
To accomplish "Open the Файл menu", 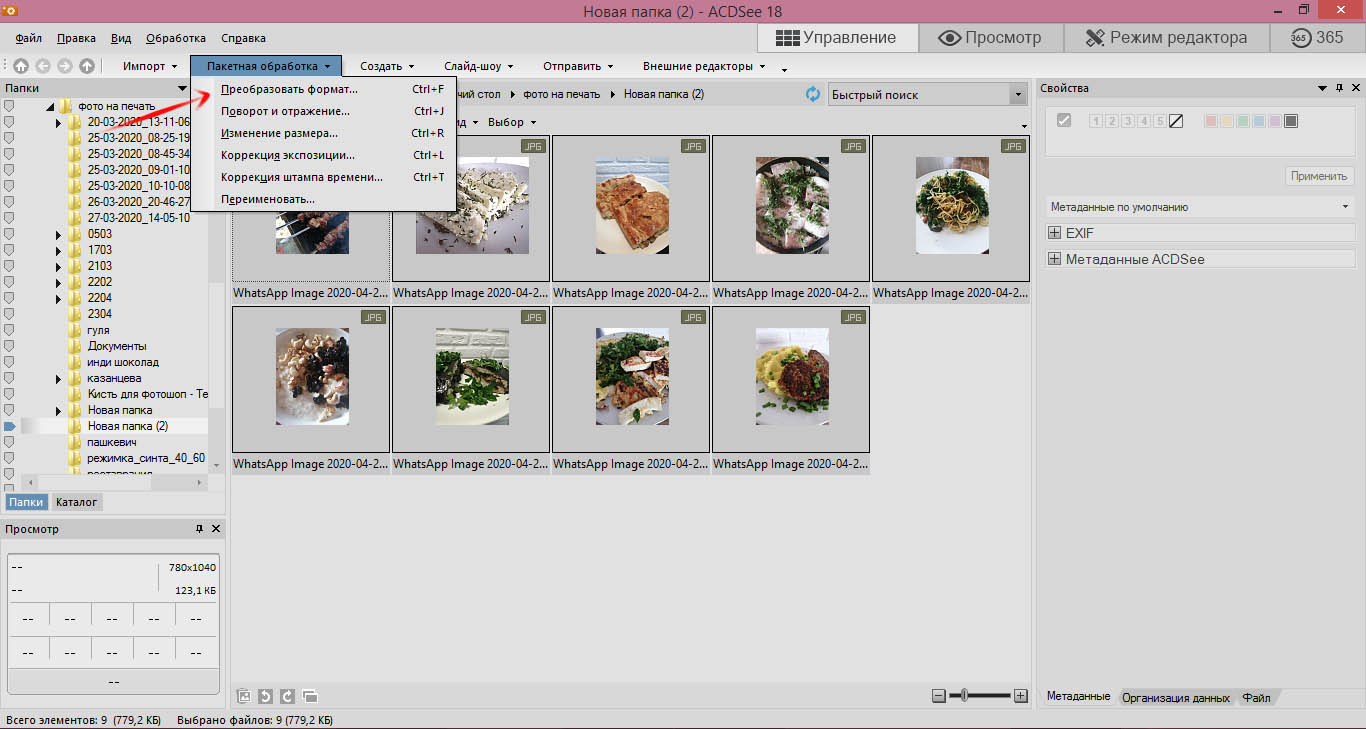I will pos(29,38).
